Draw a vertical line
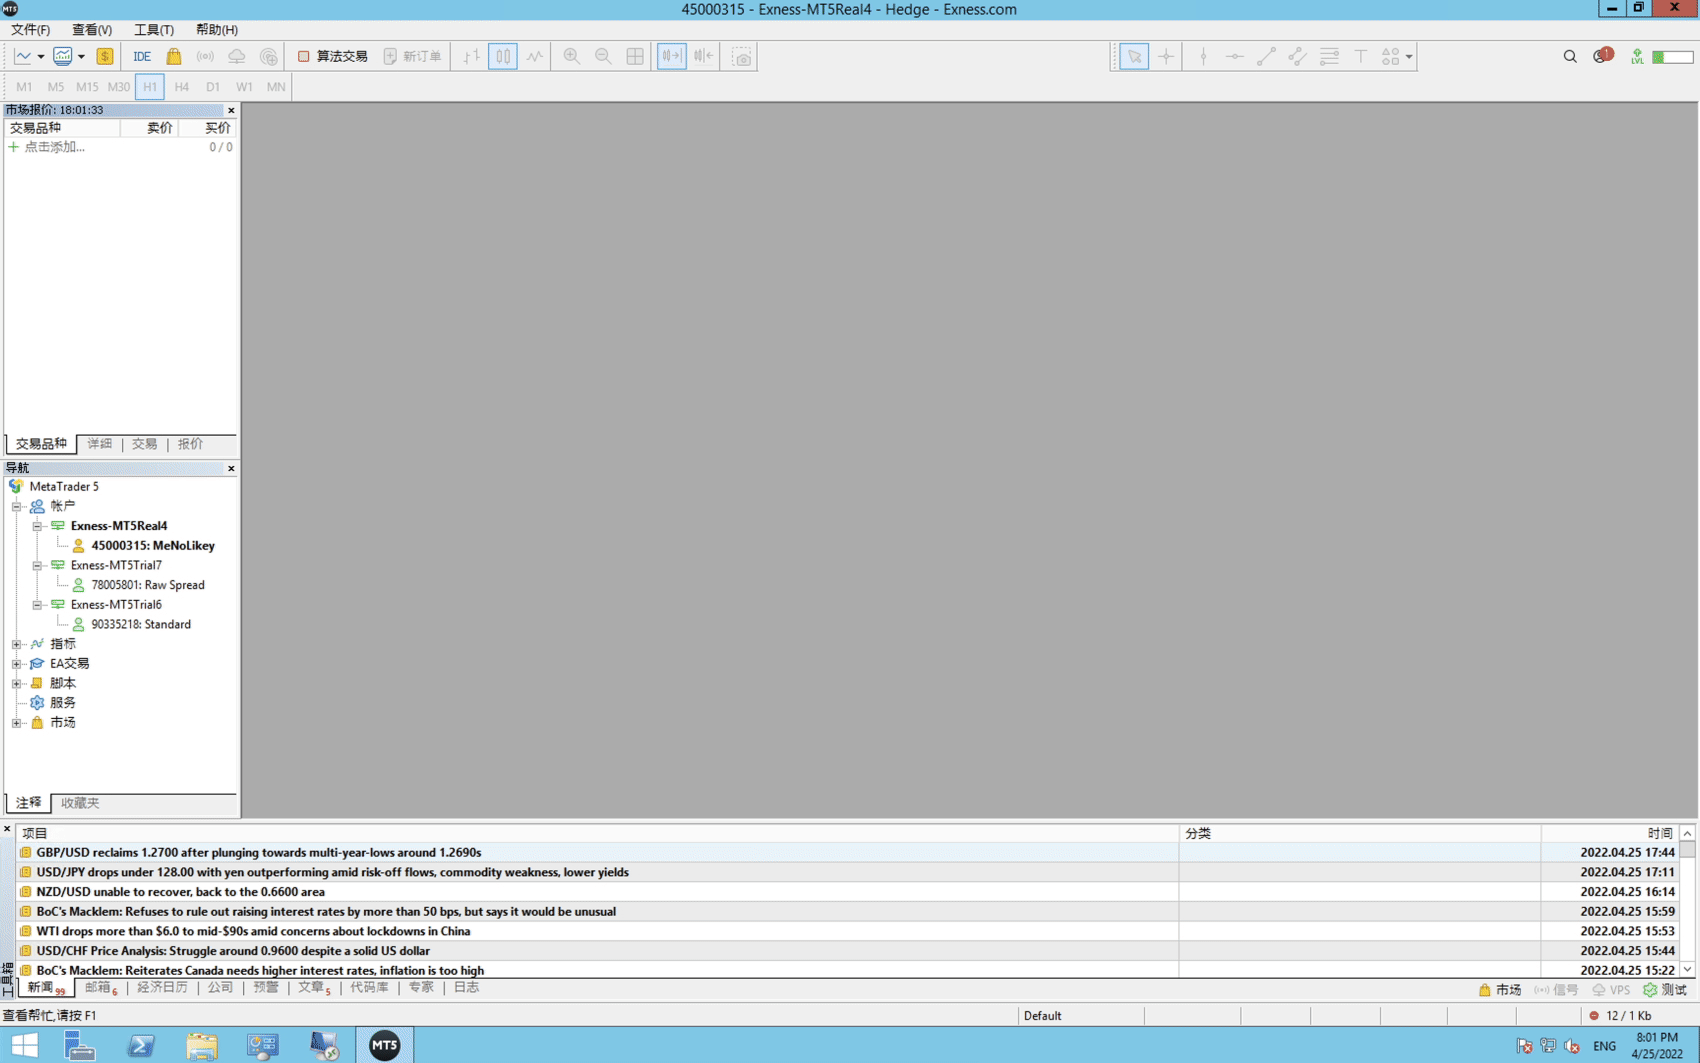Viewport: 1700px width, 1063px height. coord(1203,57)
